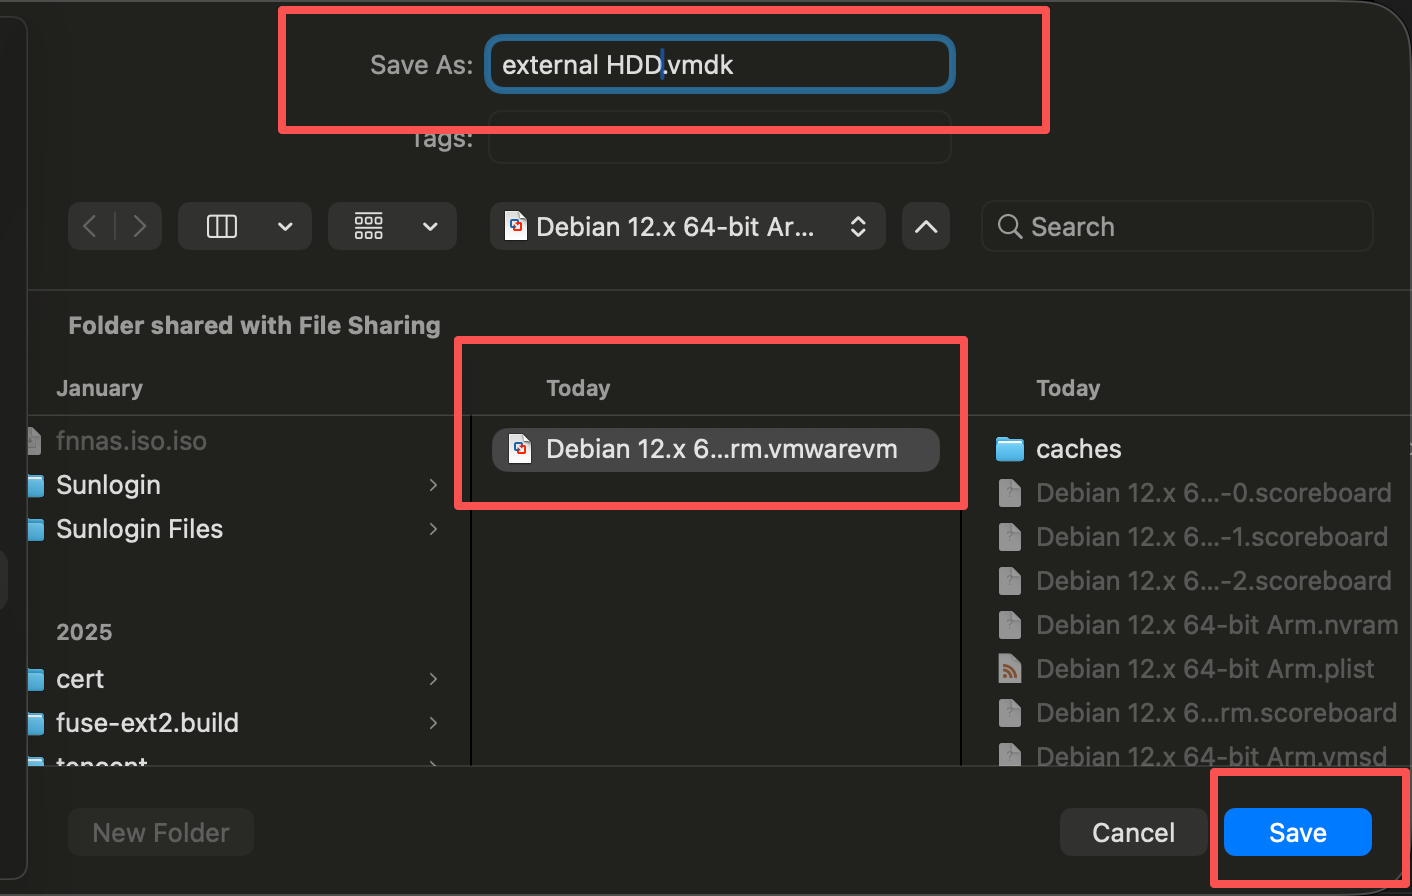Expand the cert folder
The image size is (1412, 896).
[433, 679]
